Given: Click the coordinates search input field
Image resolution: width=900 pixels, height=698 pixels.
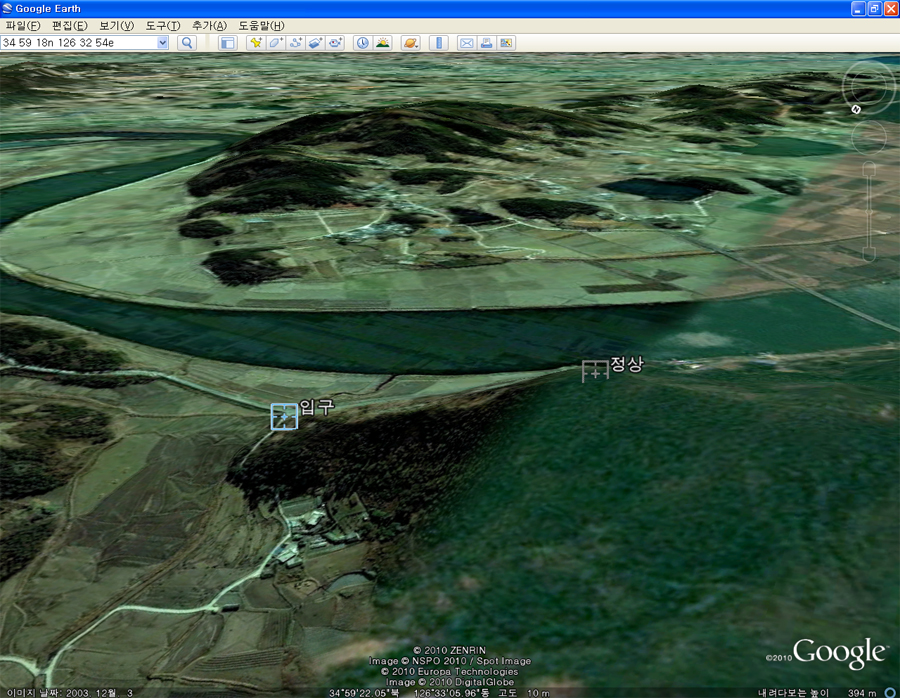Looking at the screenshot, I should coord(78,43).
